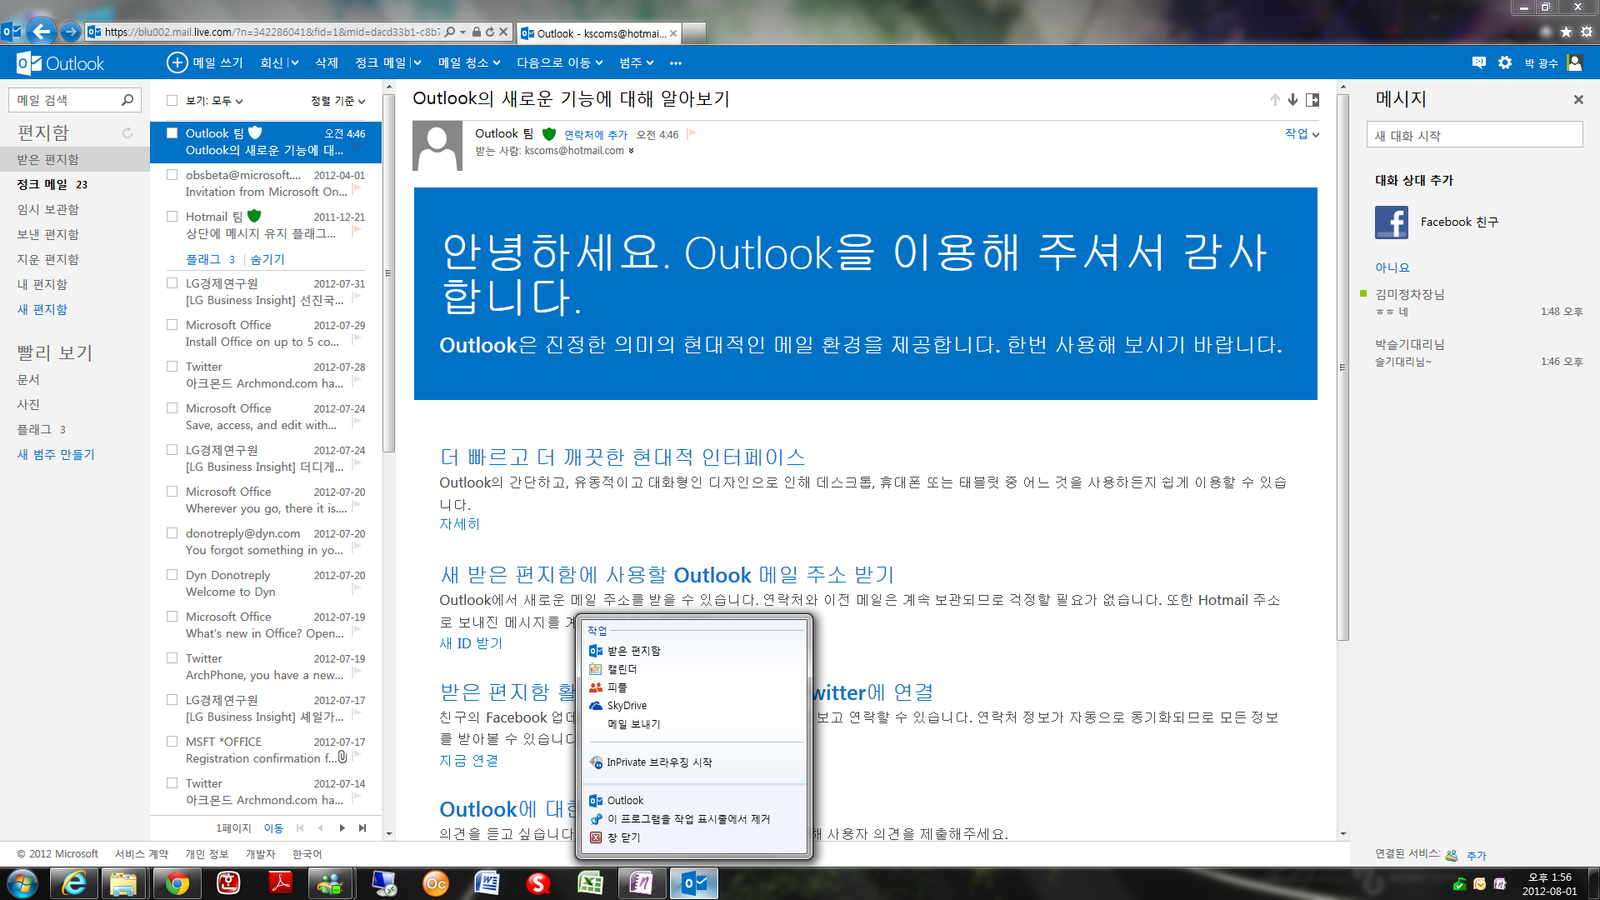Viewport: 1600px width, 900px height.
Task: Tick the select-all checkbox above mail list
Action: tap(172, 101)
